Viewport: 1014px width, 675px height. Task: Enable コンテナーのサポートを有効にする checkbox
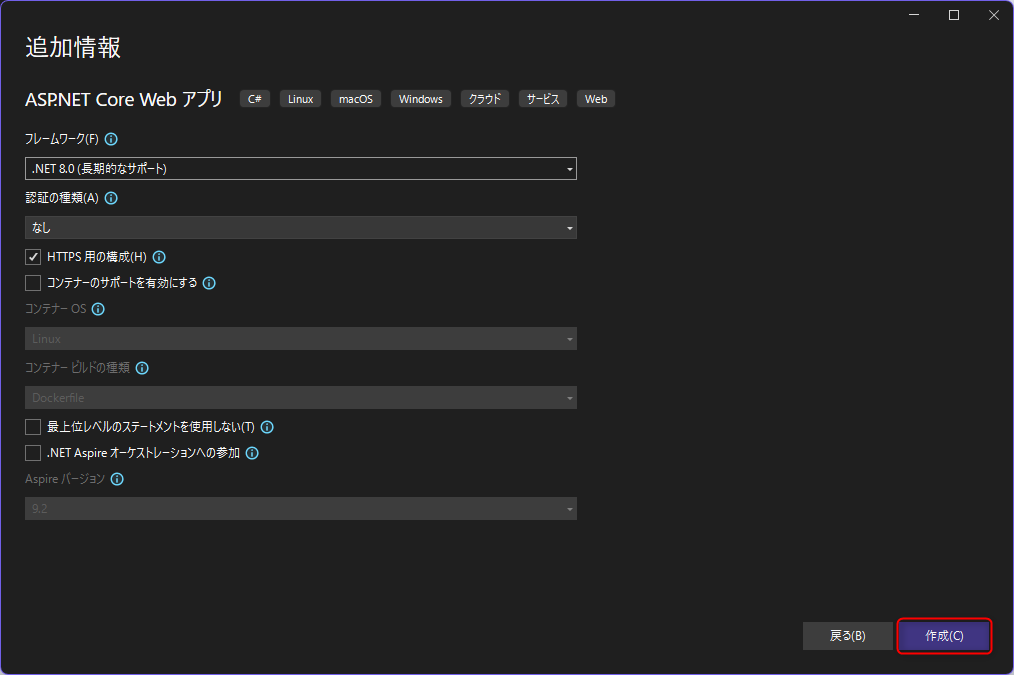[x=33, y=283]
